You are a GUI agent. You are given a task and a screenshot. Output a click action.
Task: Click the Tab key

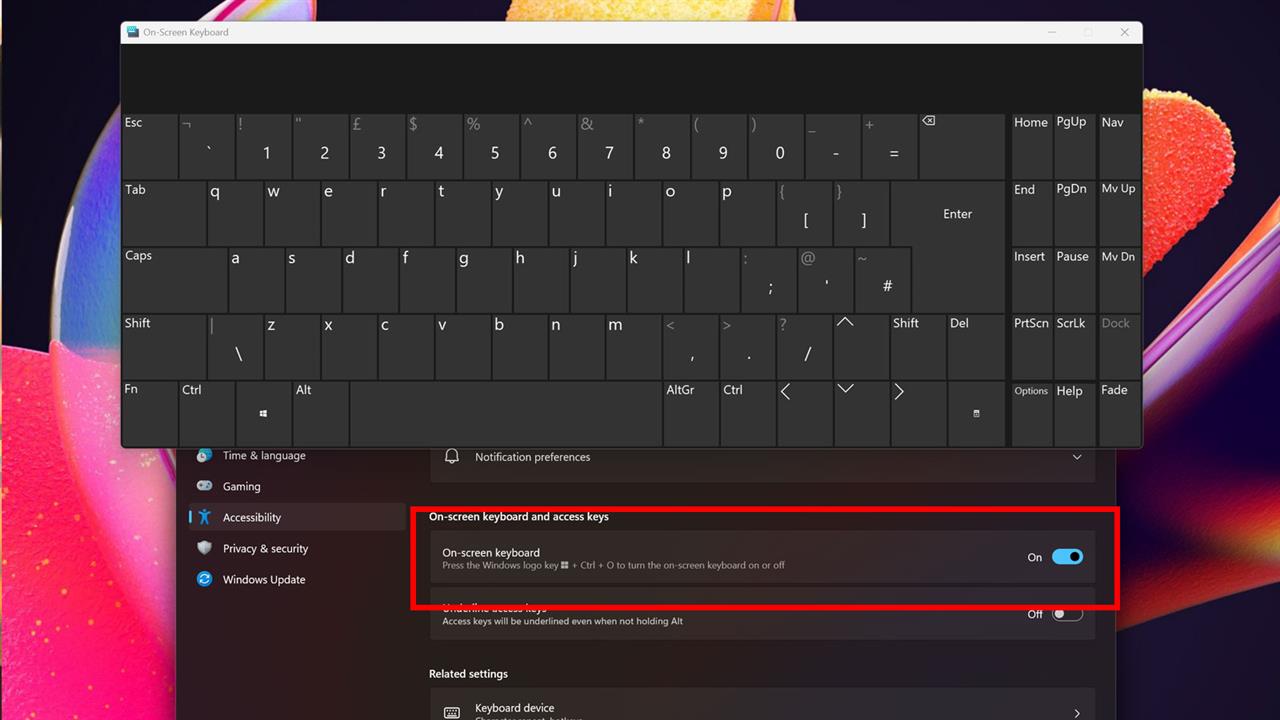click(164, 213)
